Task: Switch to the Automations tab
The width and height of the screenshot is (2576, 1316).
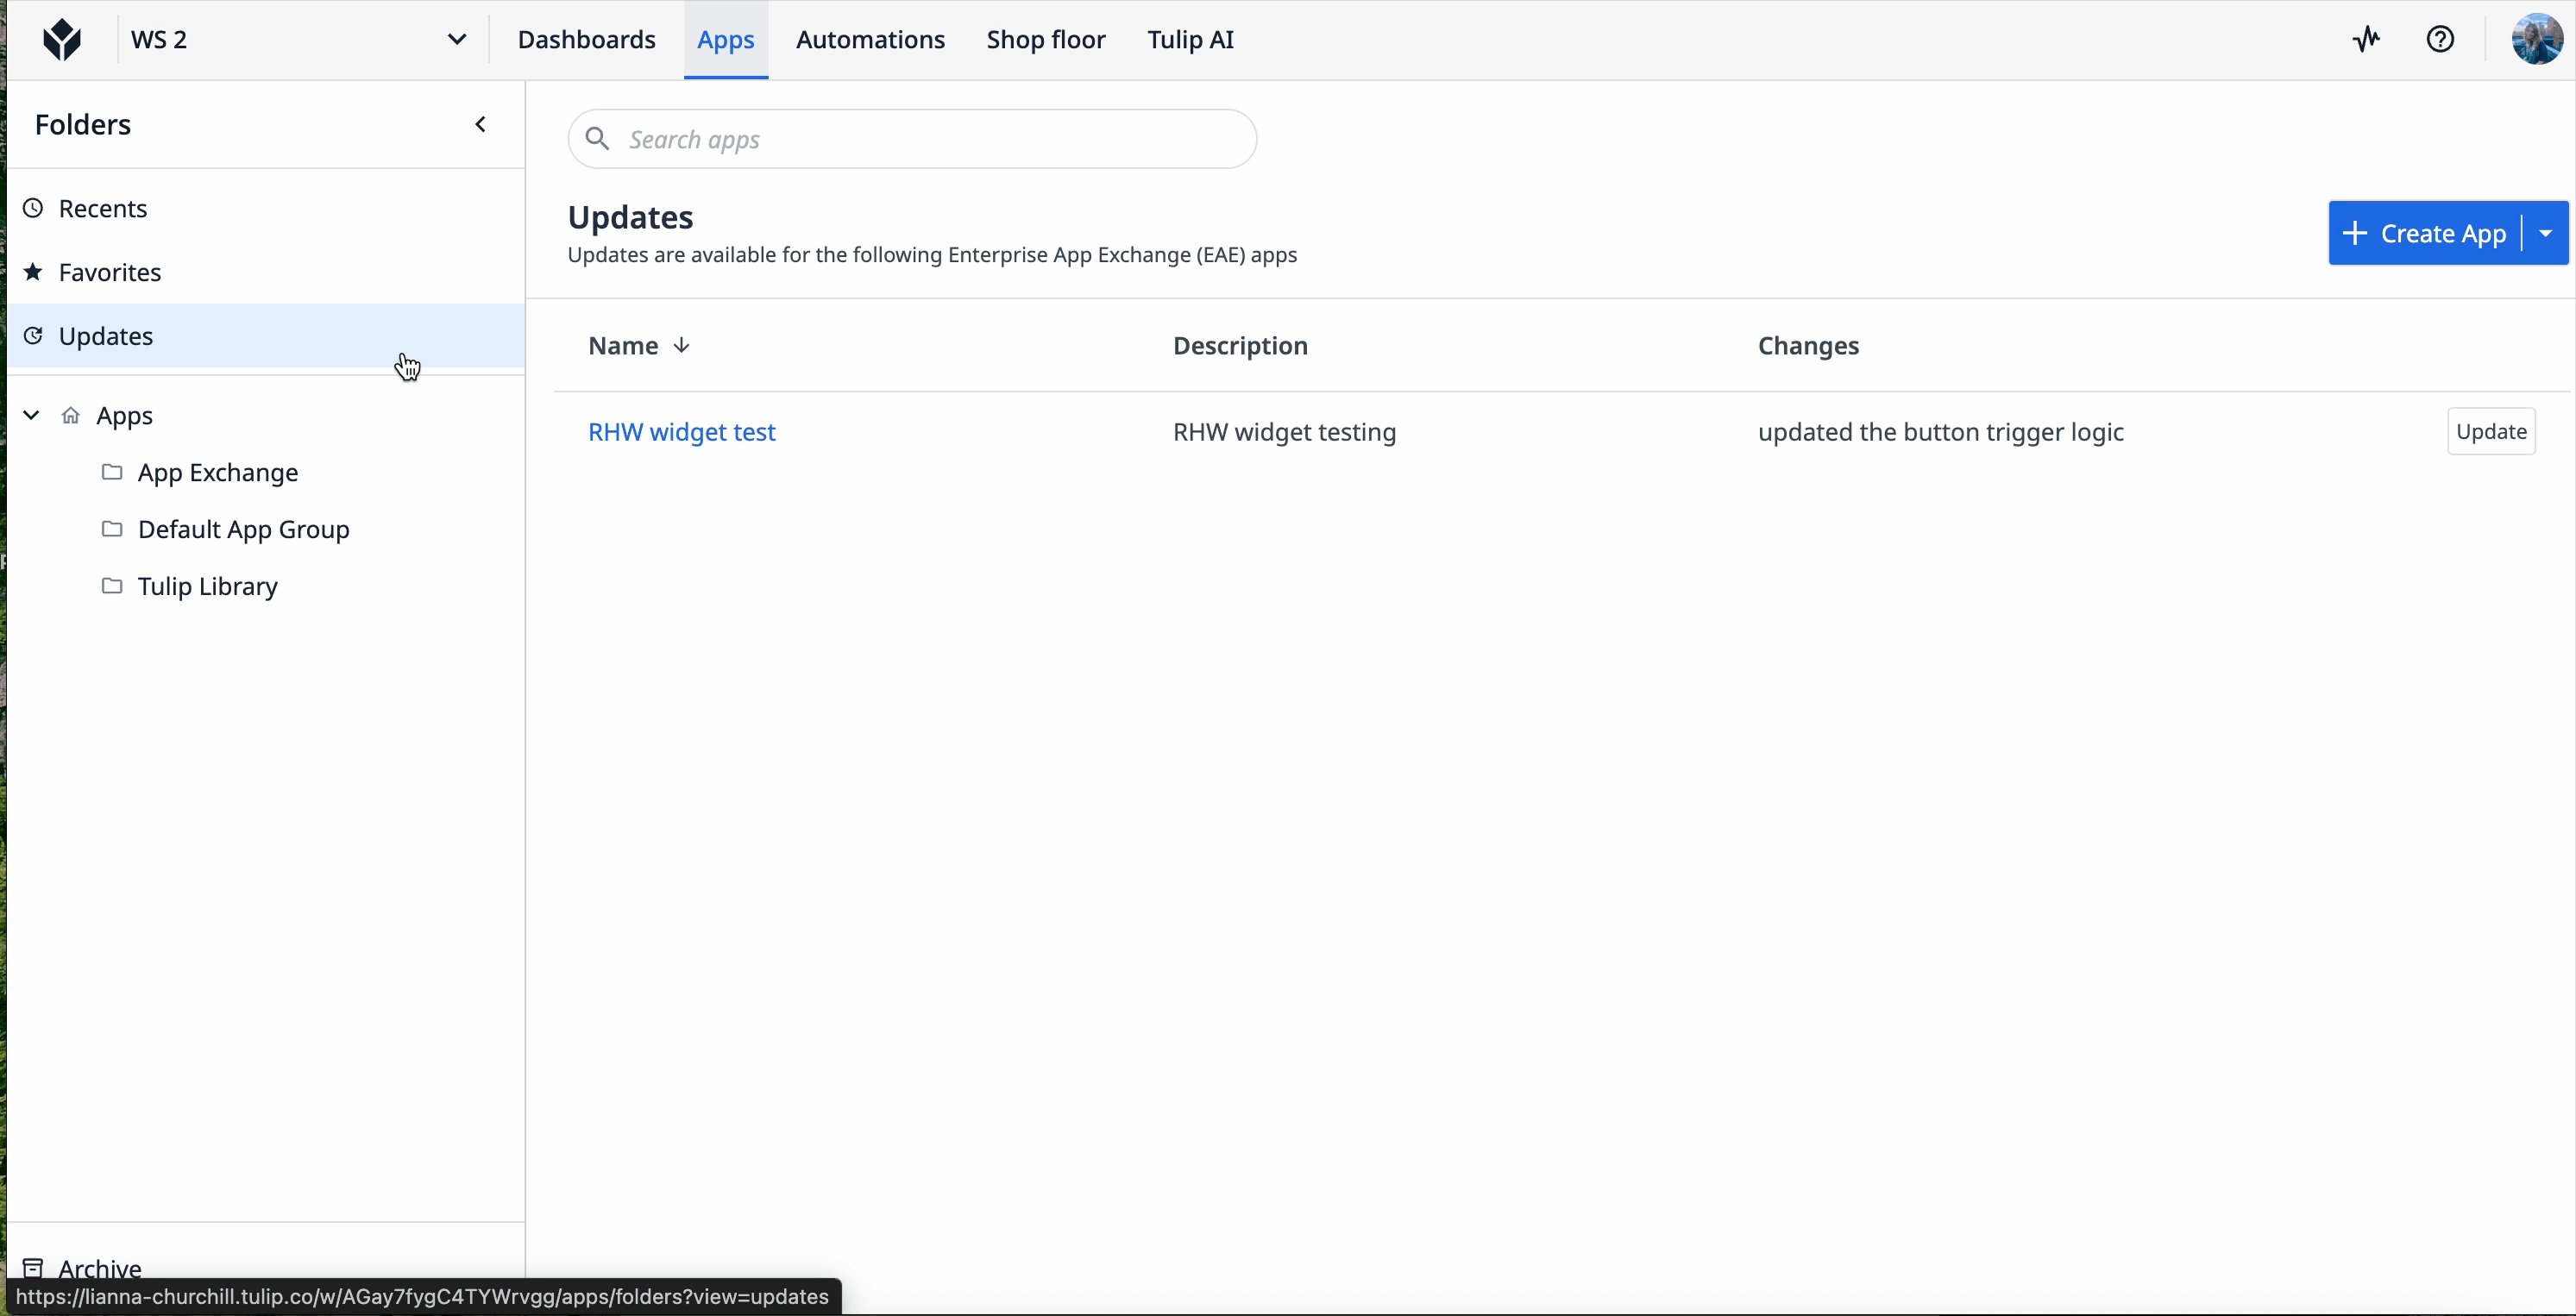Action: (x=870, y=40)
